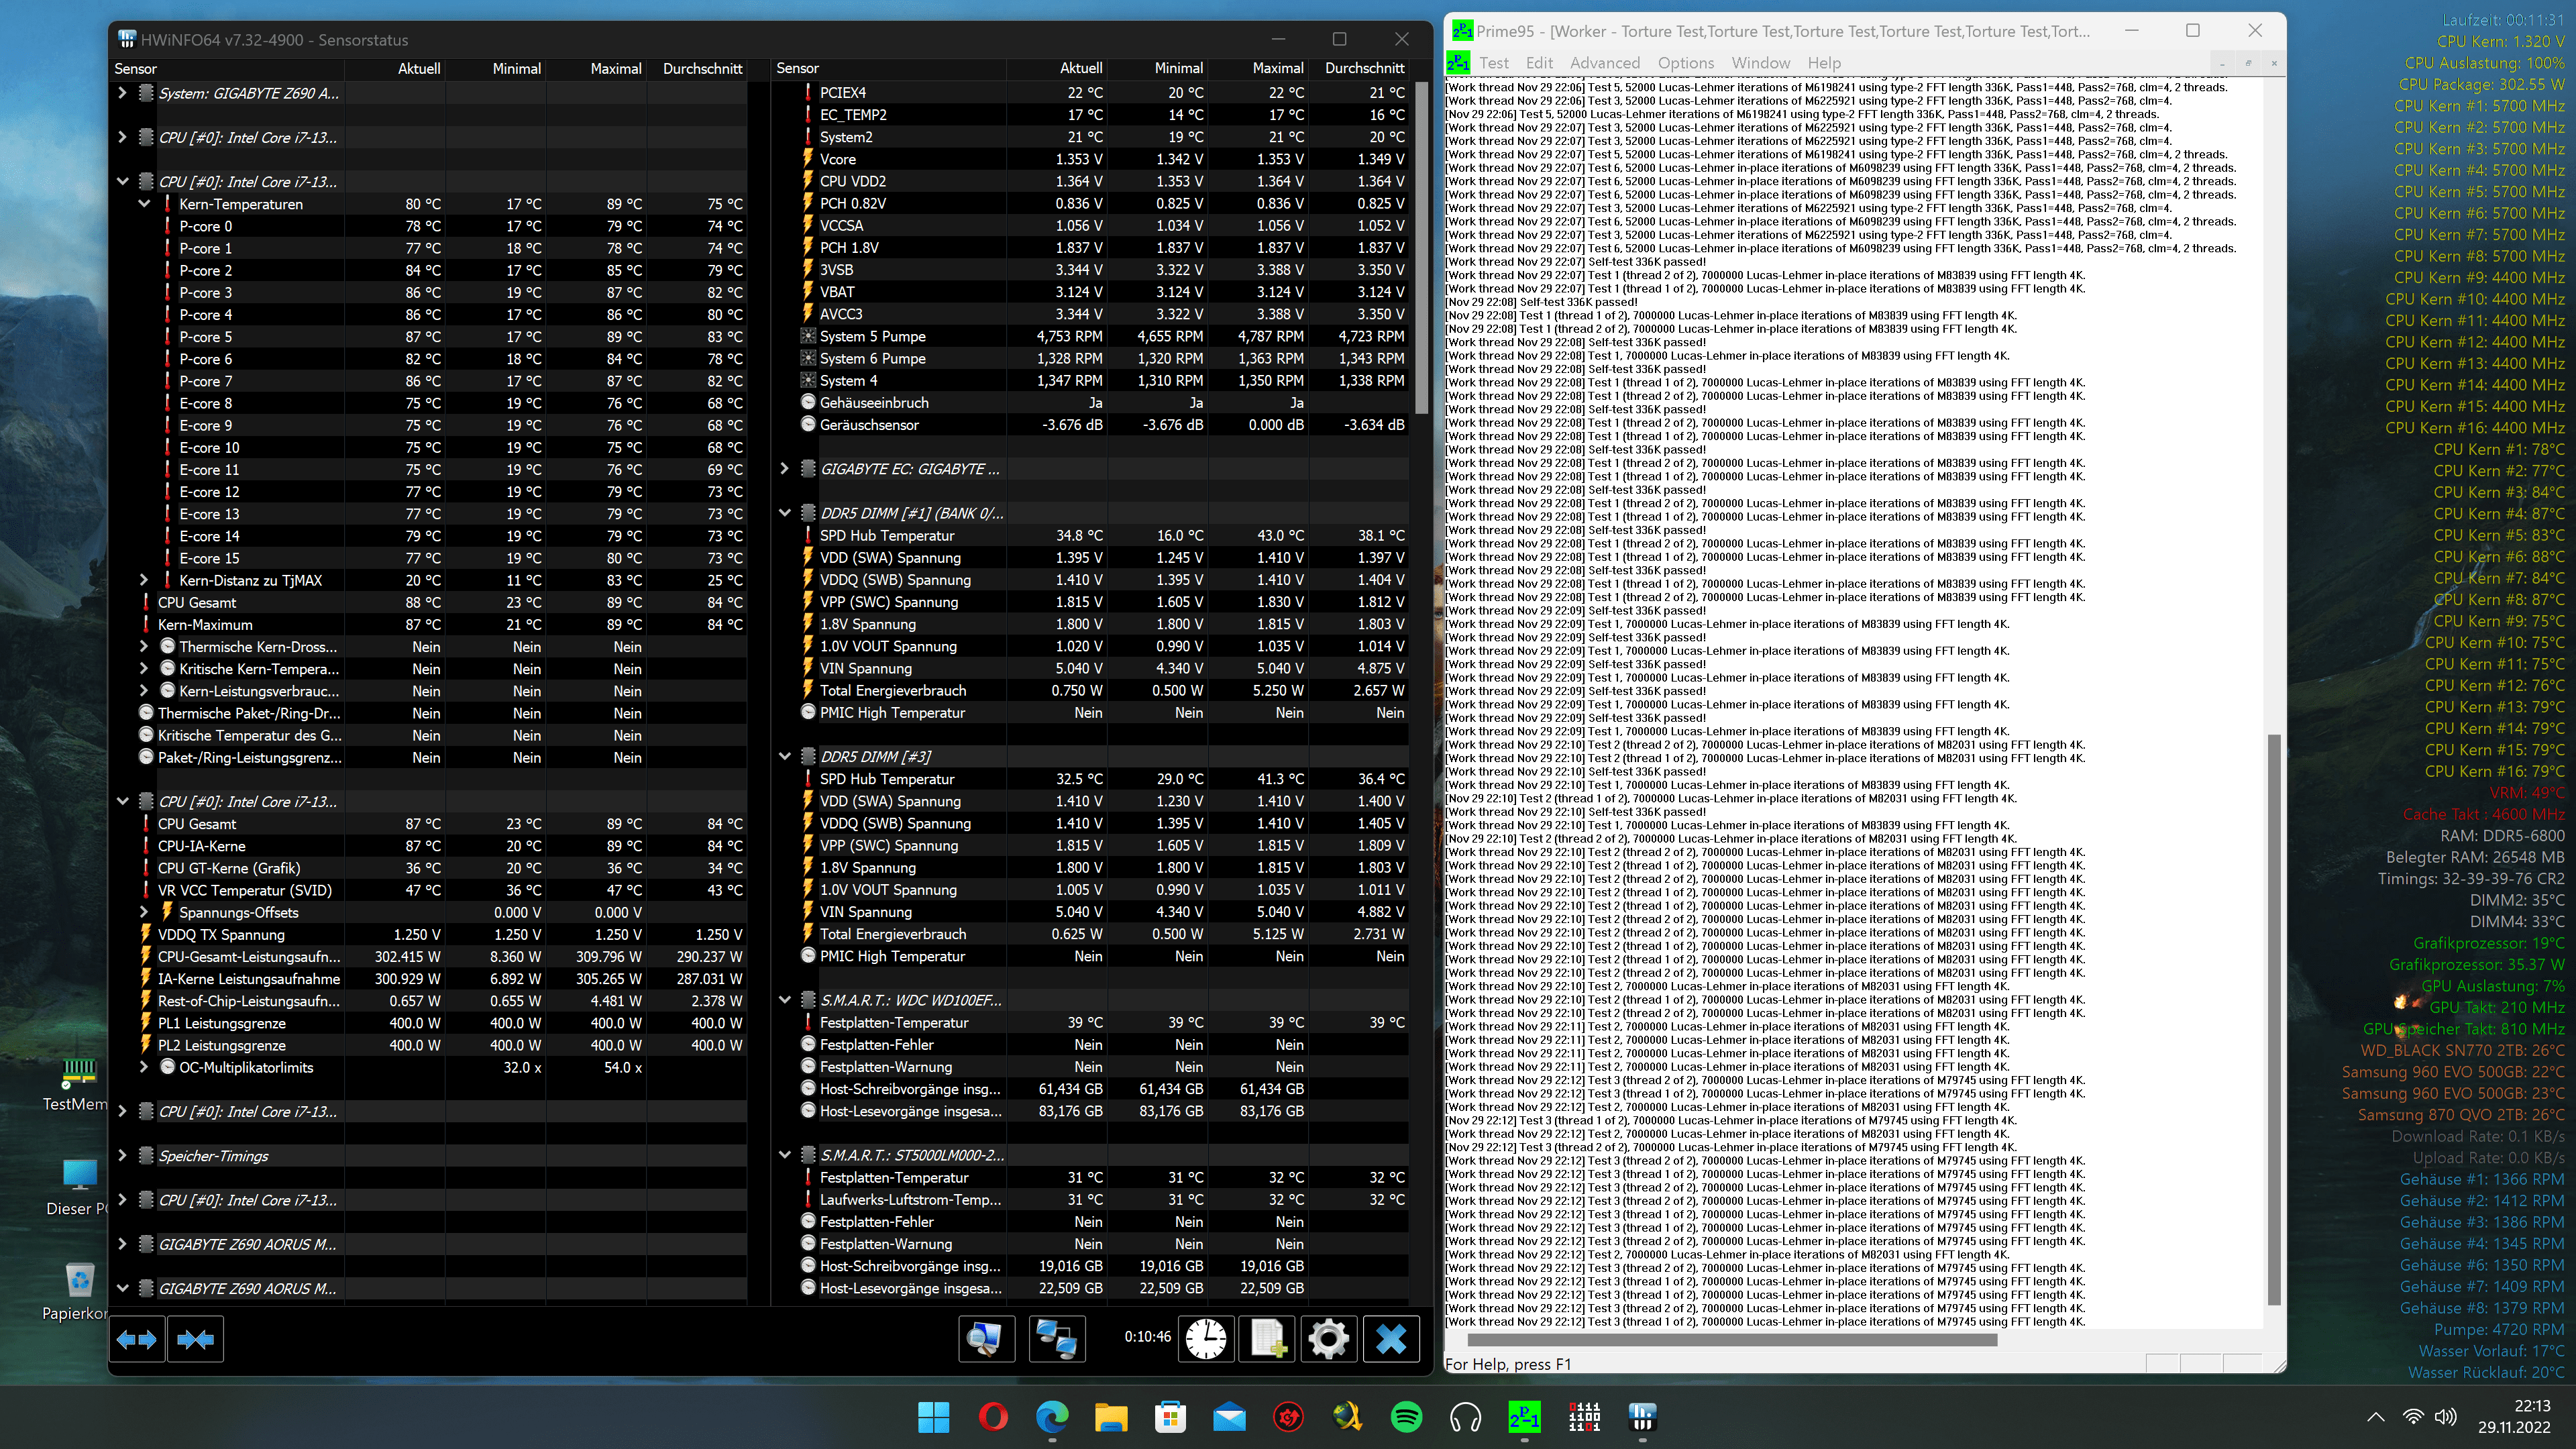Open Prime95 Advanced menu
2576x1449 pixels.
point(1604,63)
